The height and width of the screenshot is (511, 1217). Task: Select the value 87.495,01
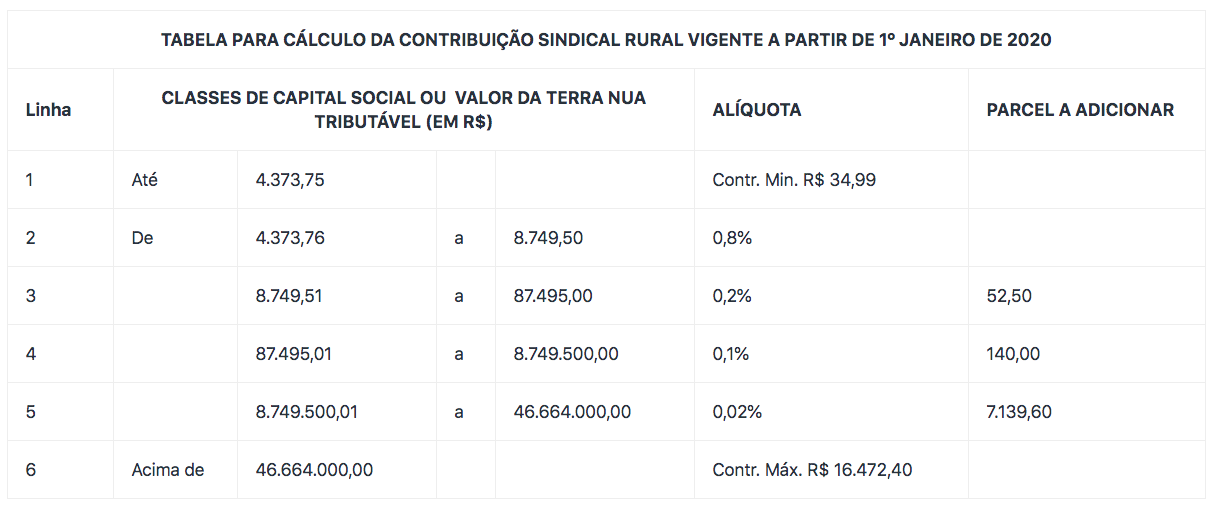tap(294, 354)
